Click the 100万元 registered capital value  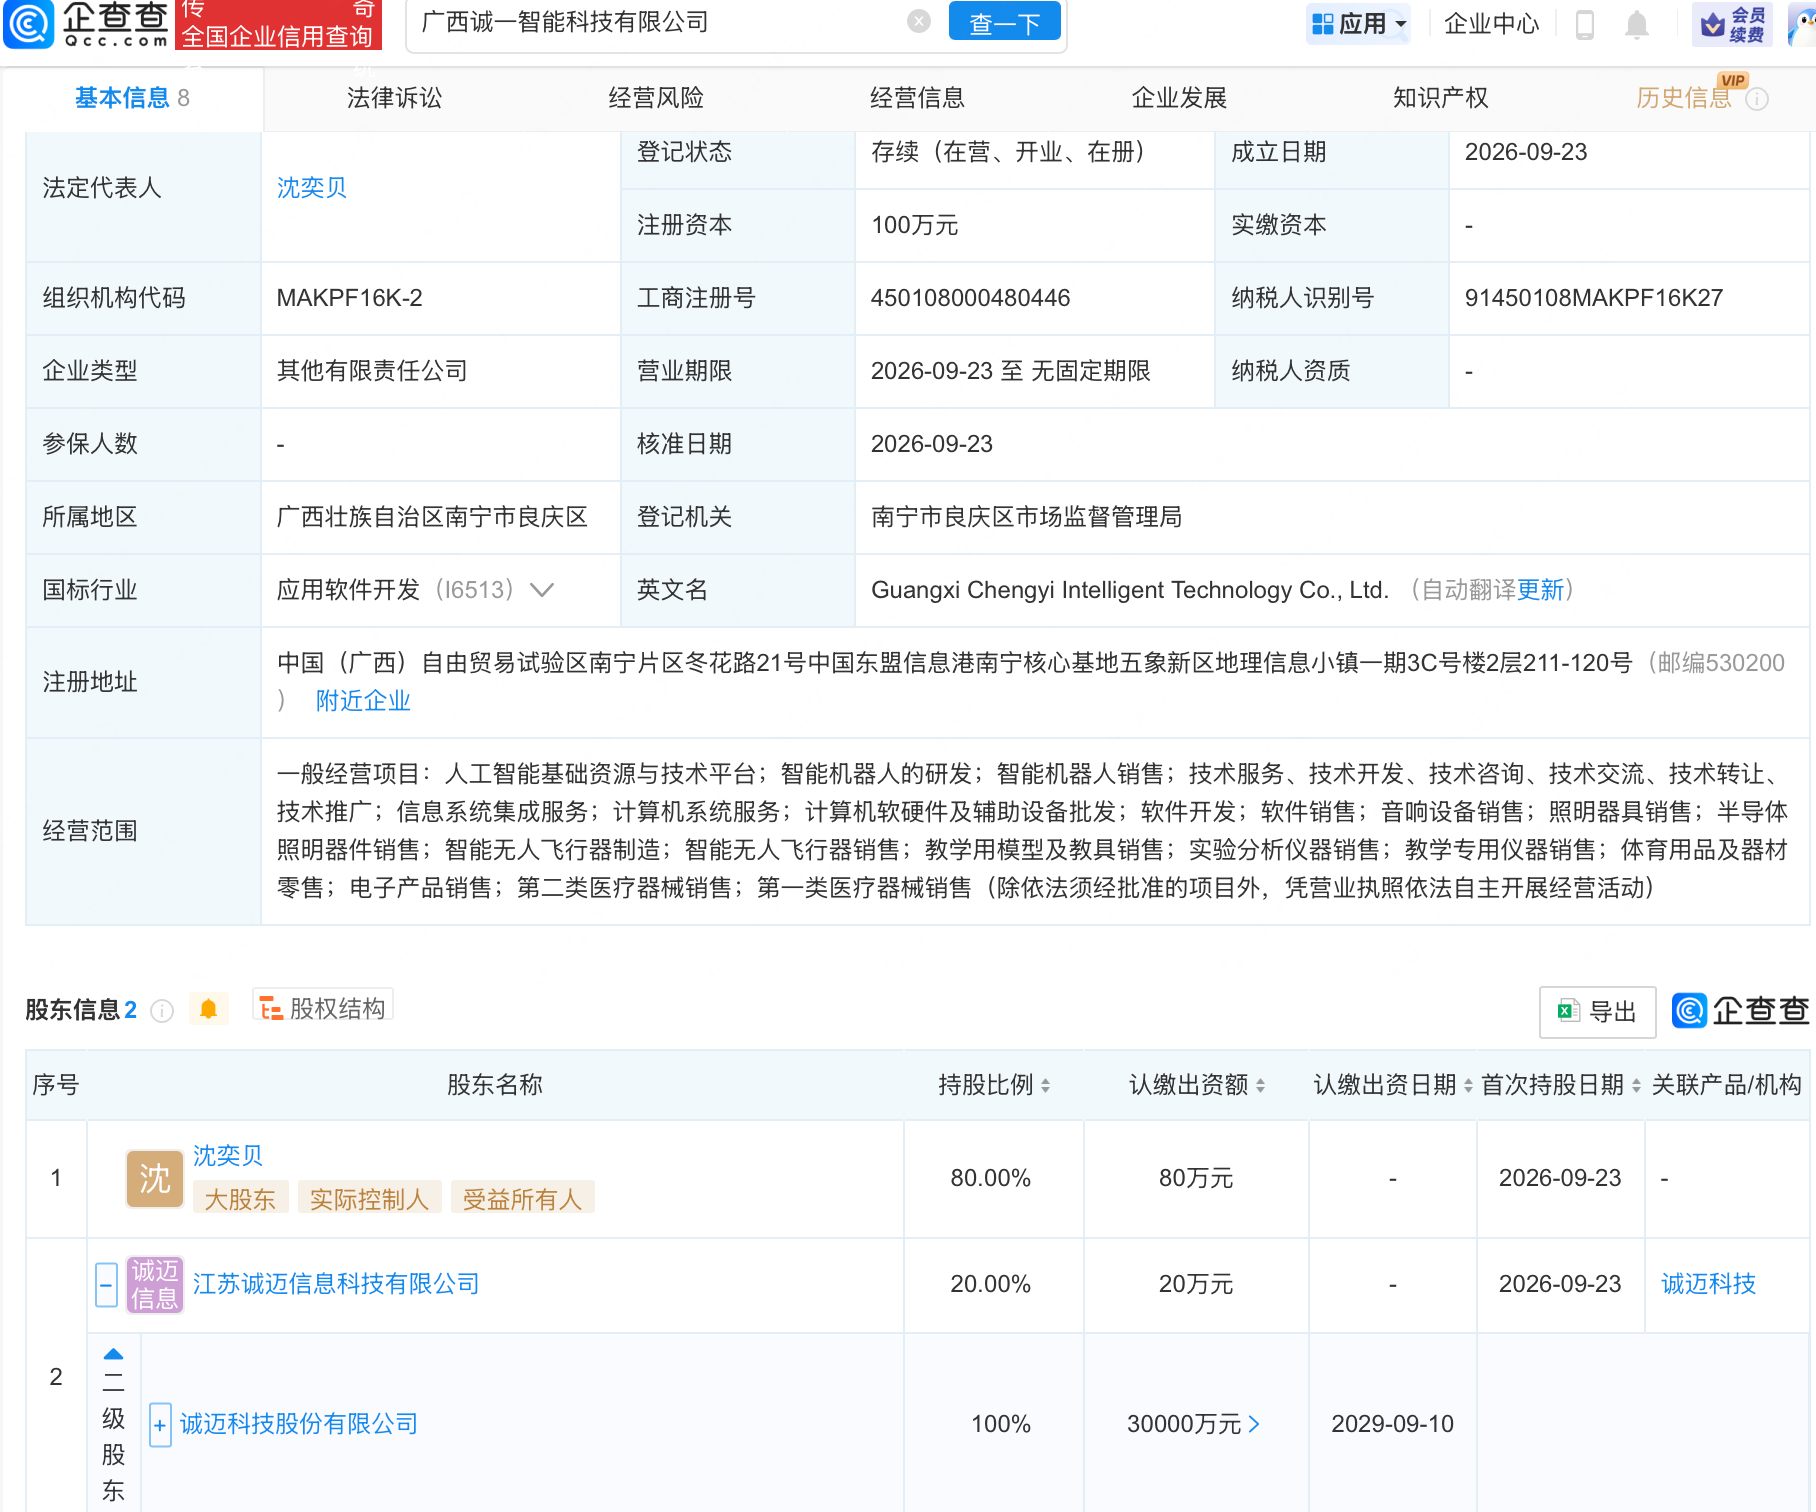point(915,225)
